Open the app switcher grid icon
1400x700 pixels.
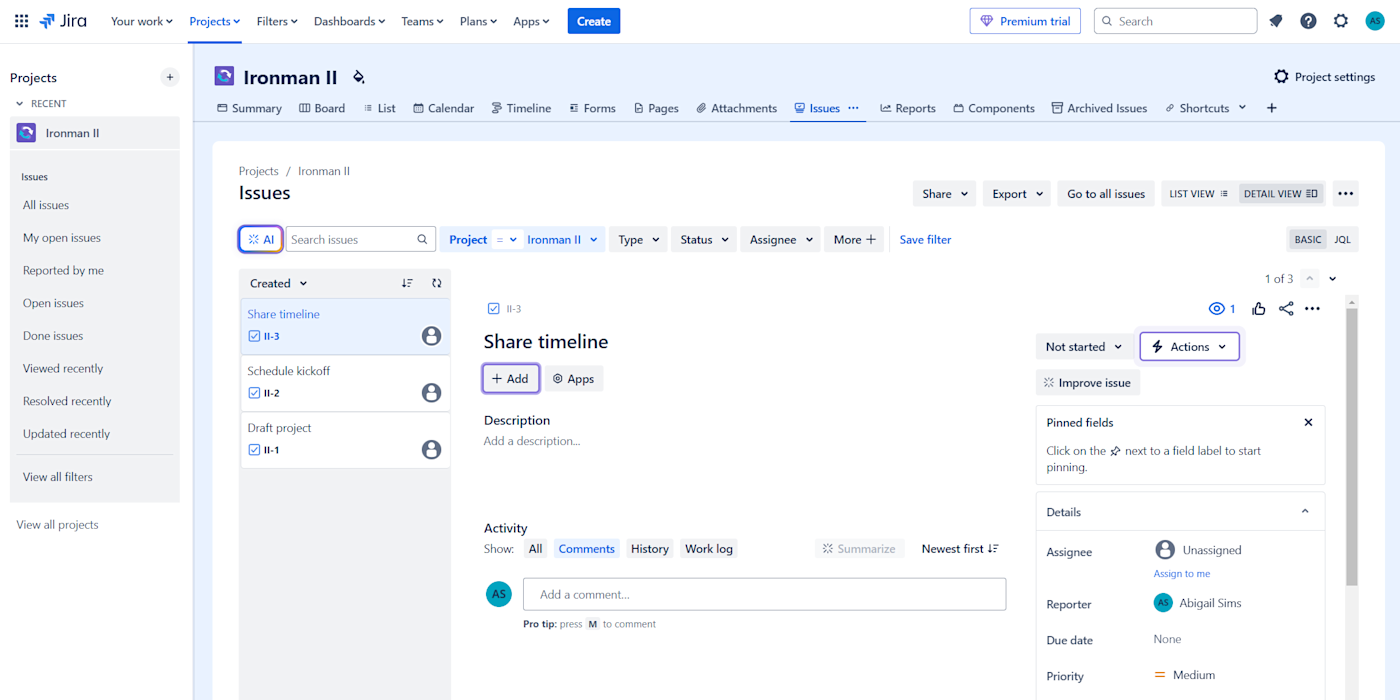pyautogui.click(x=21, y=21)
